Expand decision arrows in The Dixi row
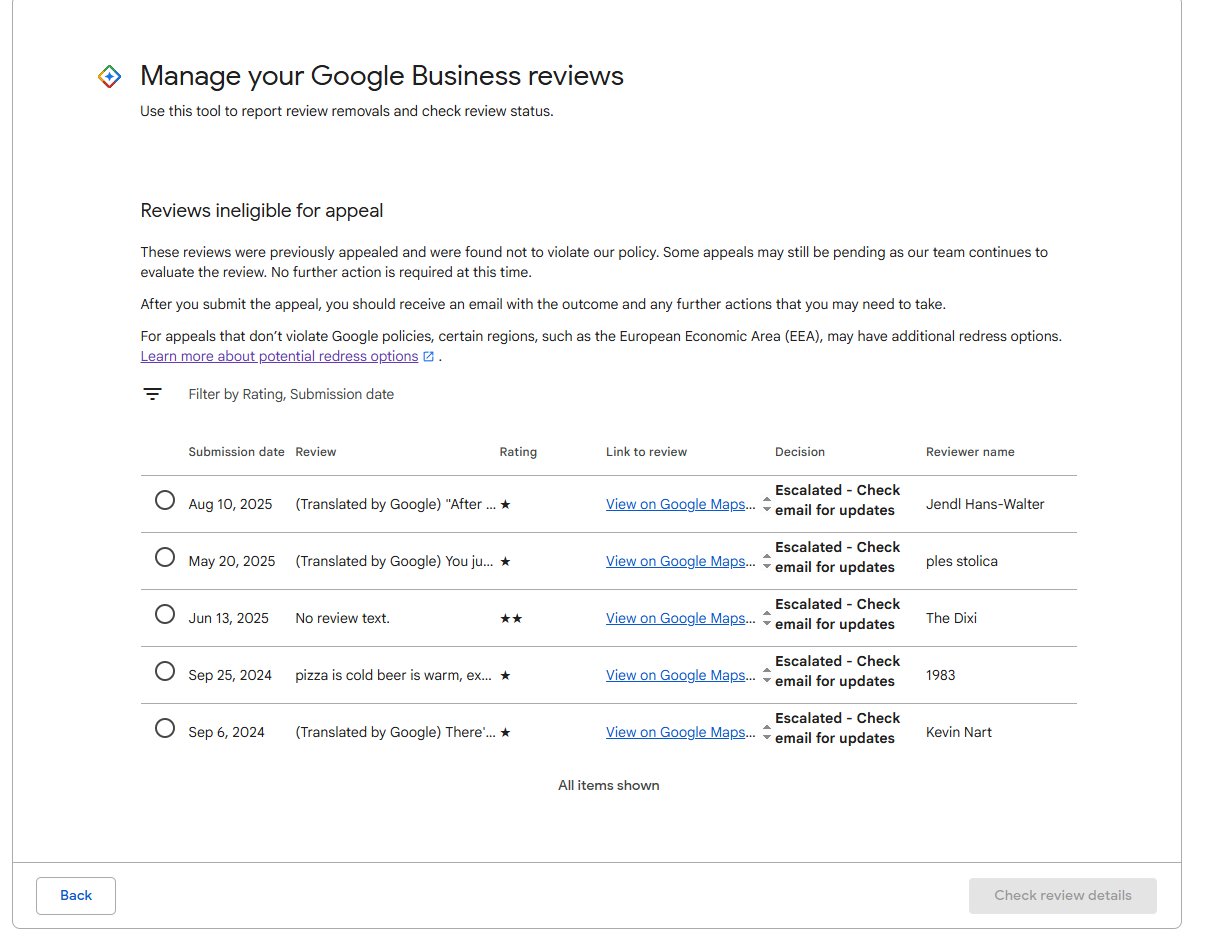This screenshot has height=948, width=1209. click(x=767, y=618)
